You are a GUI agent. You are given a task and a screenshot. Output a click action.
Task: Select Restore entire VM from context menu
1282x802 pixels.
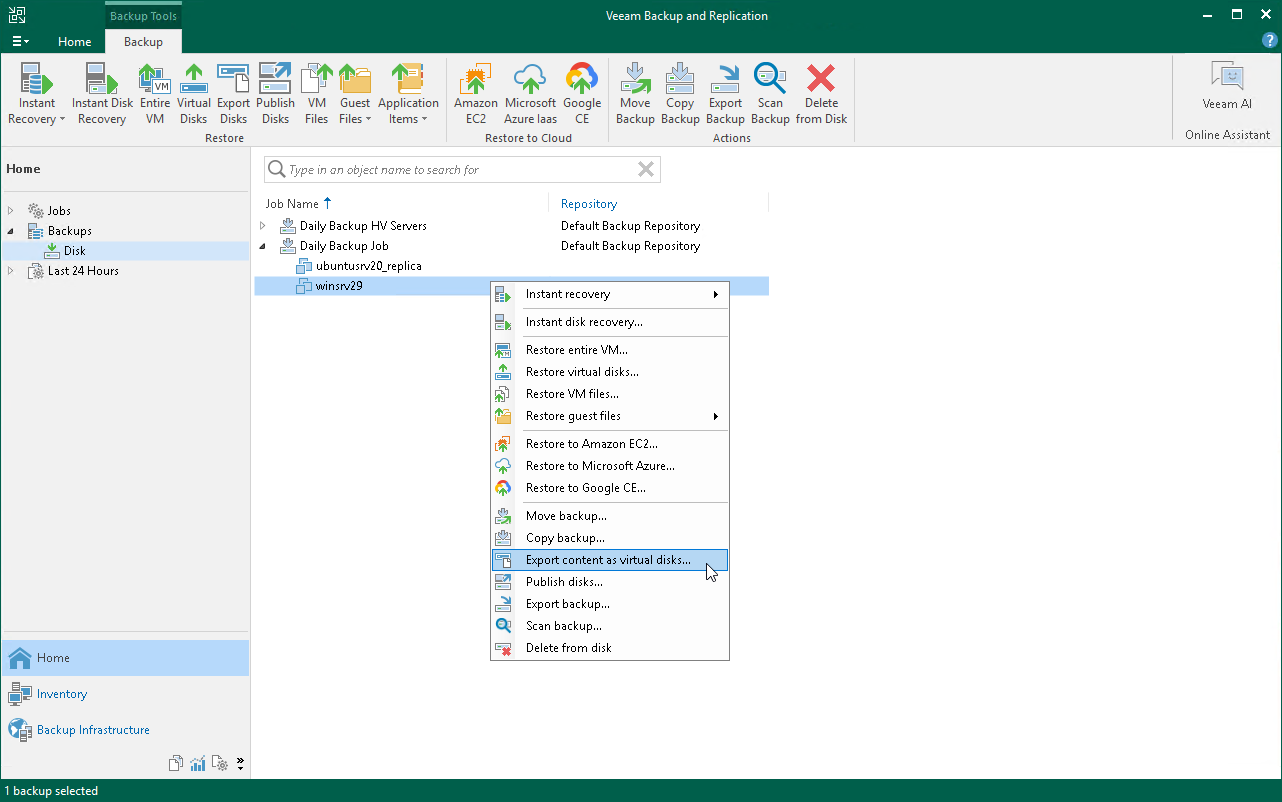point(576,350)
